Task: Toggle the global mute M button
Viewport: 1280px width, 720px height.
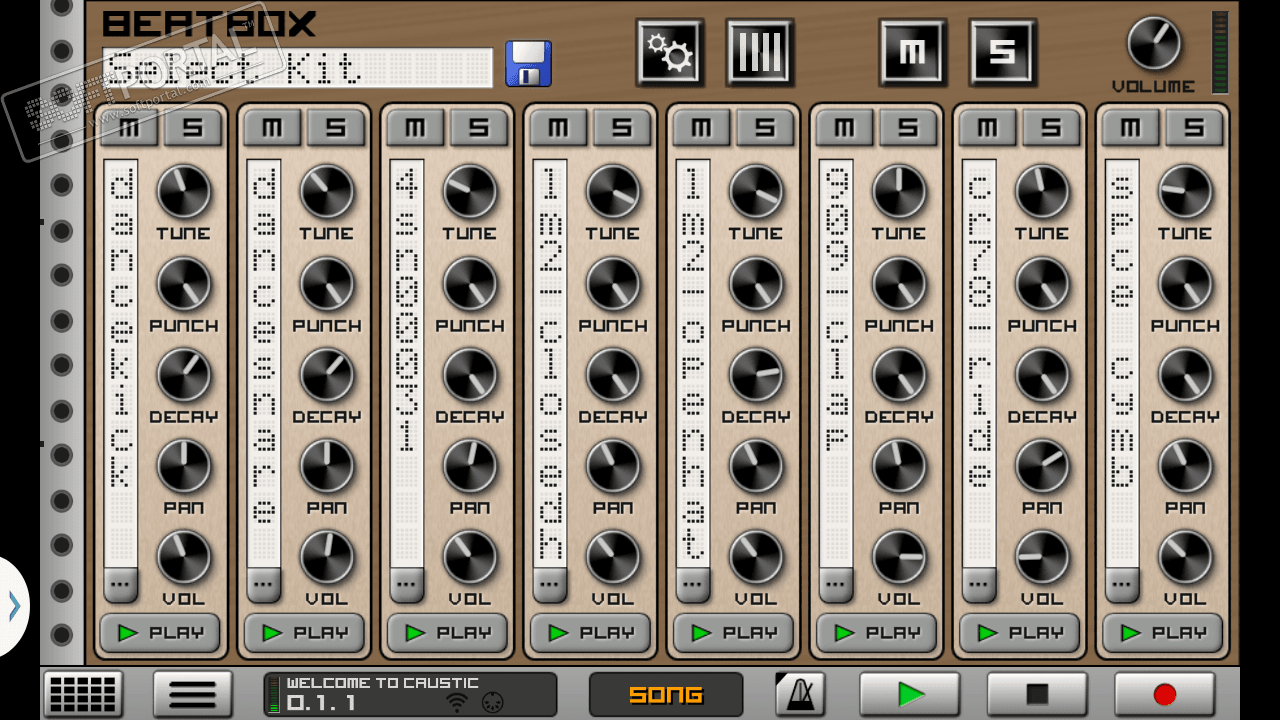Action: 912,52
